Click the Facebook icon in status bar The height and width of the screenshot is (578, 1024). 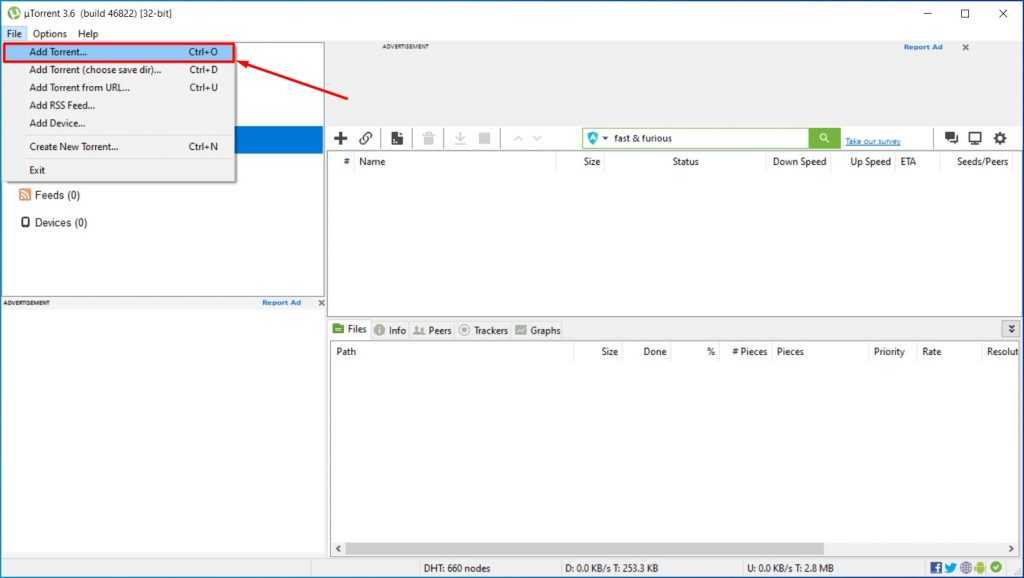coord(936,568)
